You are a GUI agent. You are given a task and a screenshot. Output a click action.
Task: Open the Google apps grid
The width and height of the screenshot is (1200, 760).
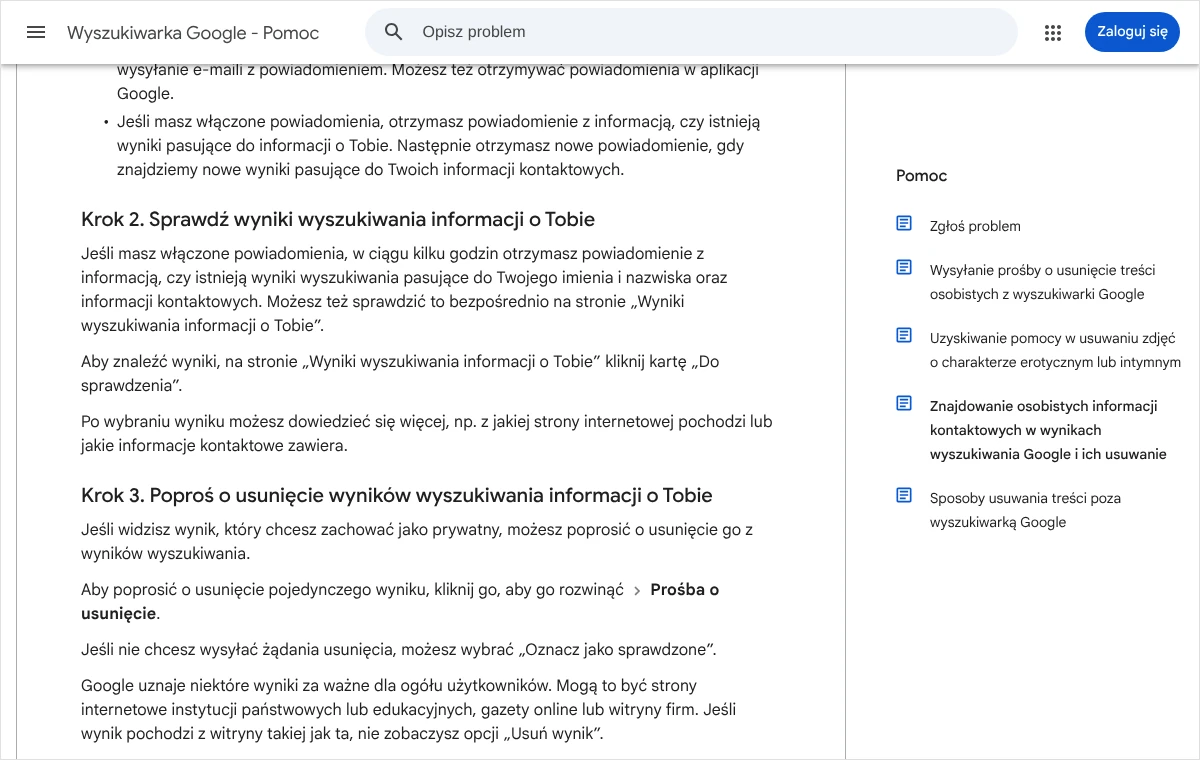pyautogui.click(x=1052, y=32)
